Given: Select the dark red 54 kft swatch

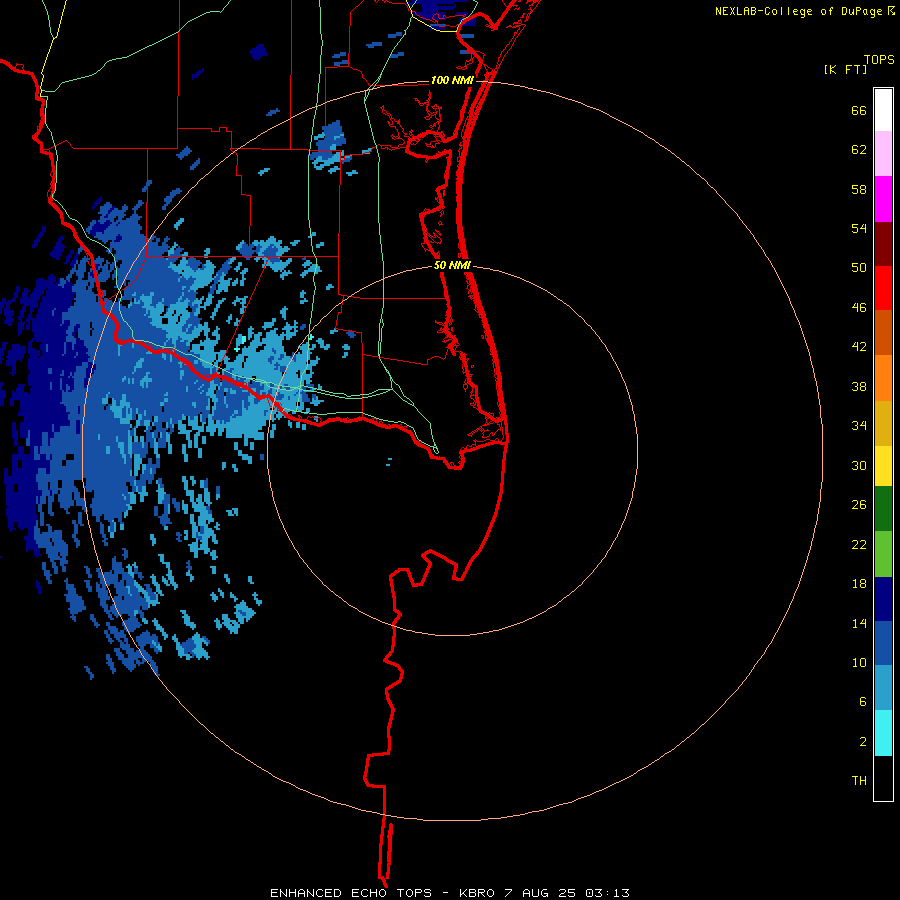Looking at the screenshot, I should pos(883,243).
